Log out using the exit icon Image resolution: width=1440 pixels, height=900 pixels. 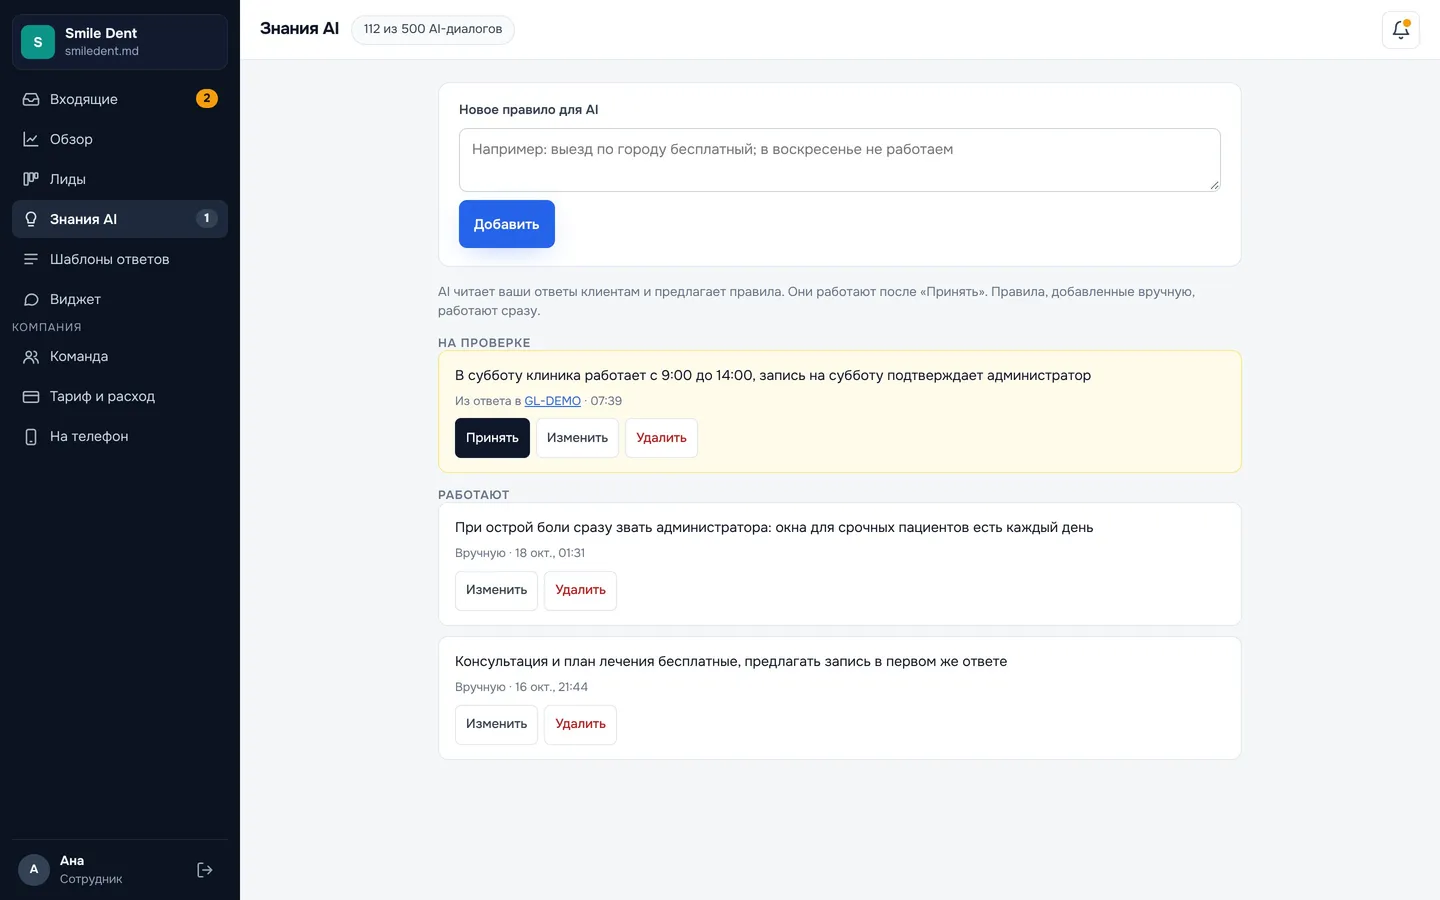pyautogui.click(x=205, y=870)
